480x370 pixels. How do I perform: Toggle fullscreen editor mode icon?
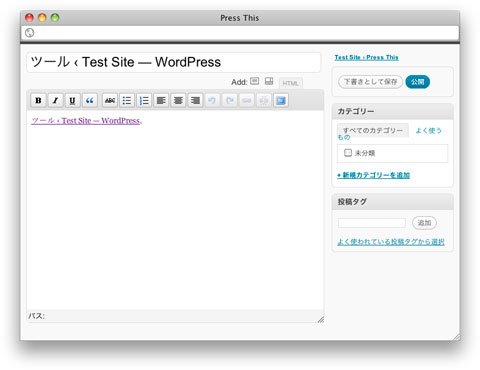click(x=281, y=100)
